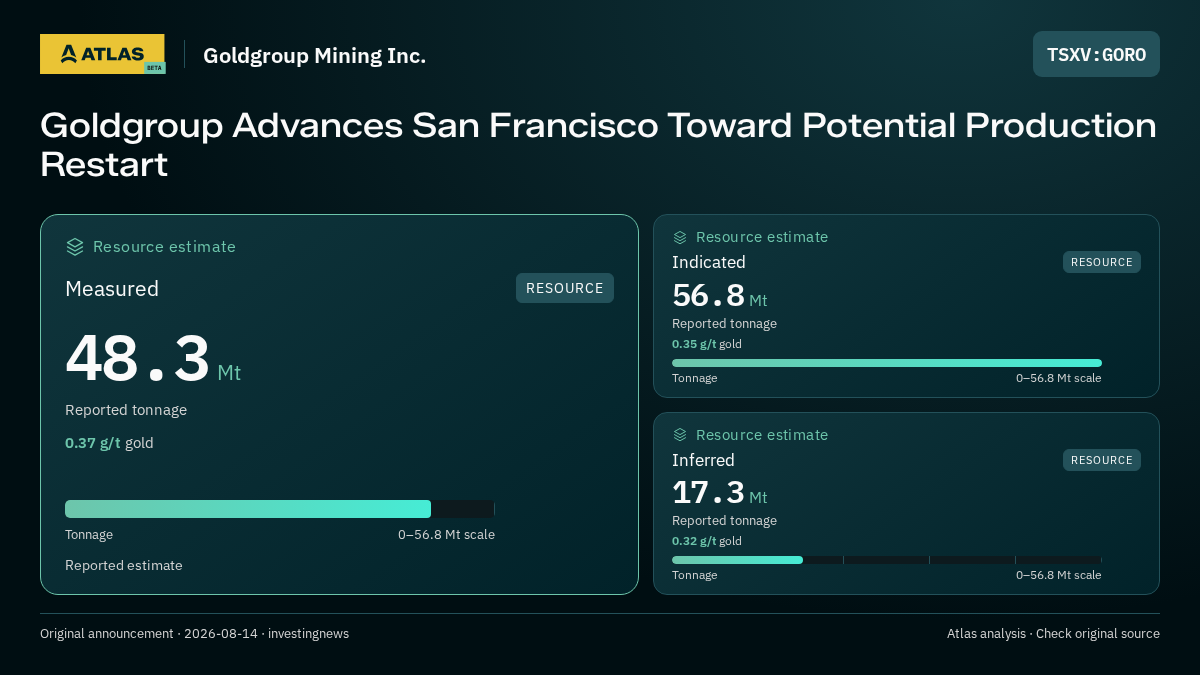Click the layers icon in the Measured card
This screenshot has width=1200, height=675.
(x=75, y=247)
